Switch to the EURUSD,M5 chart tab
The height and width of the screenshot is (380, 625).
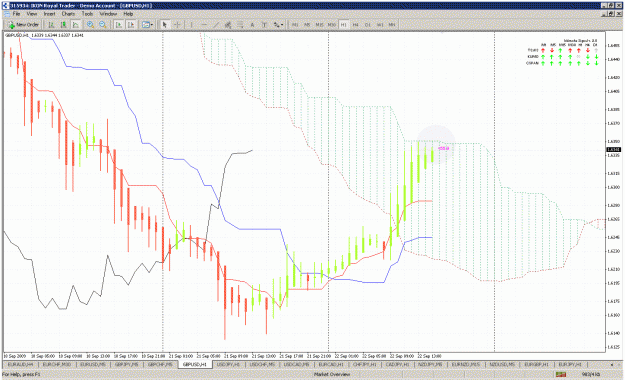point(93,364)
